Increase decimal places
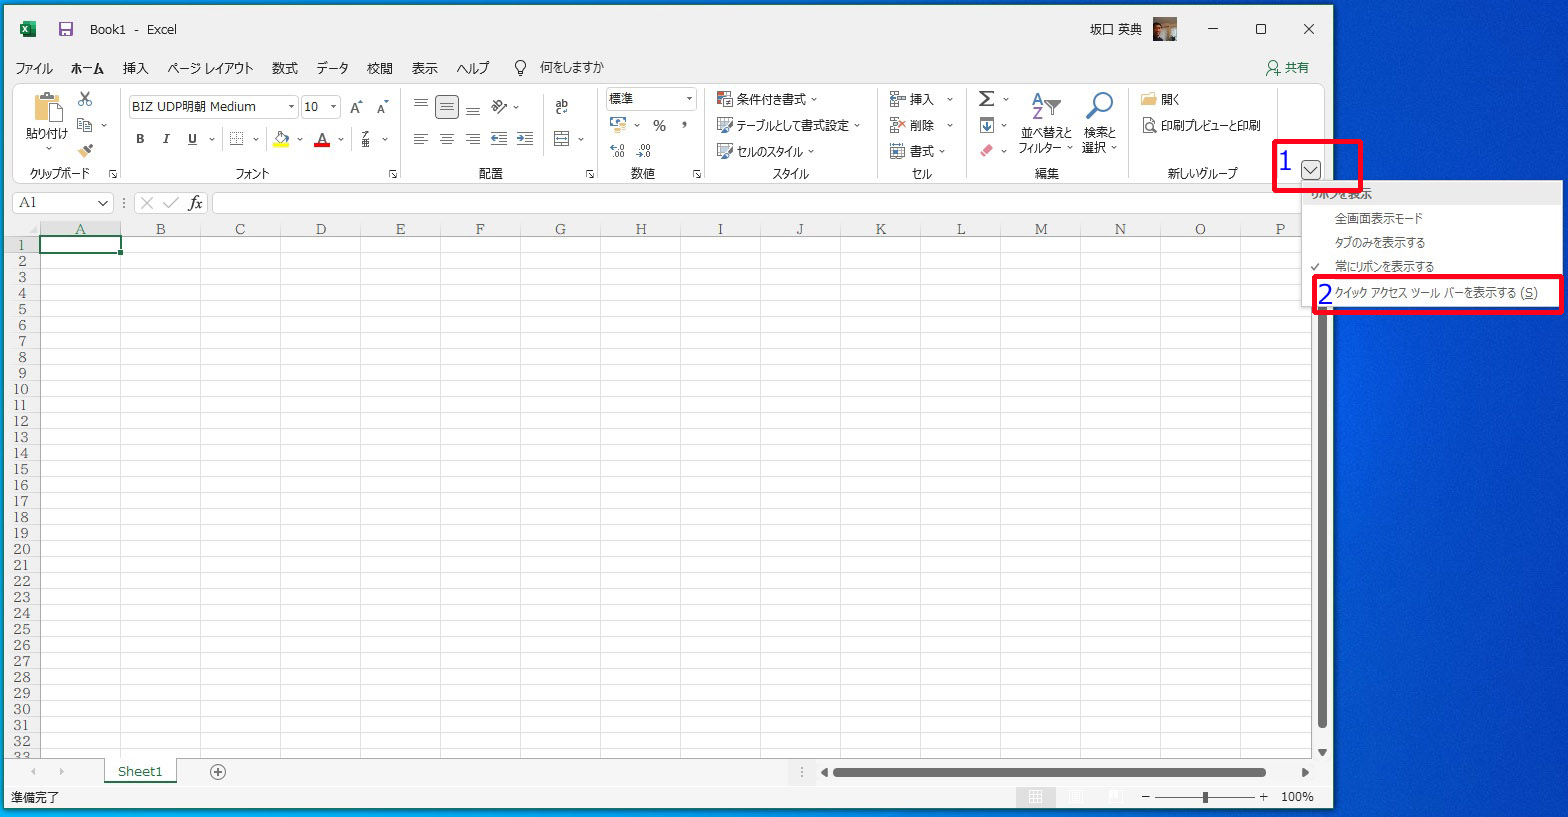 click(618, 151)
